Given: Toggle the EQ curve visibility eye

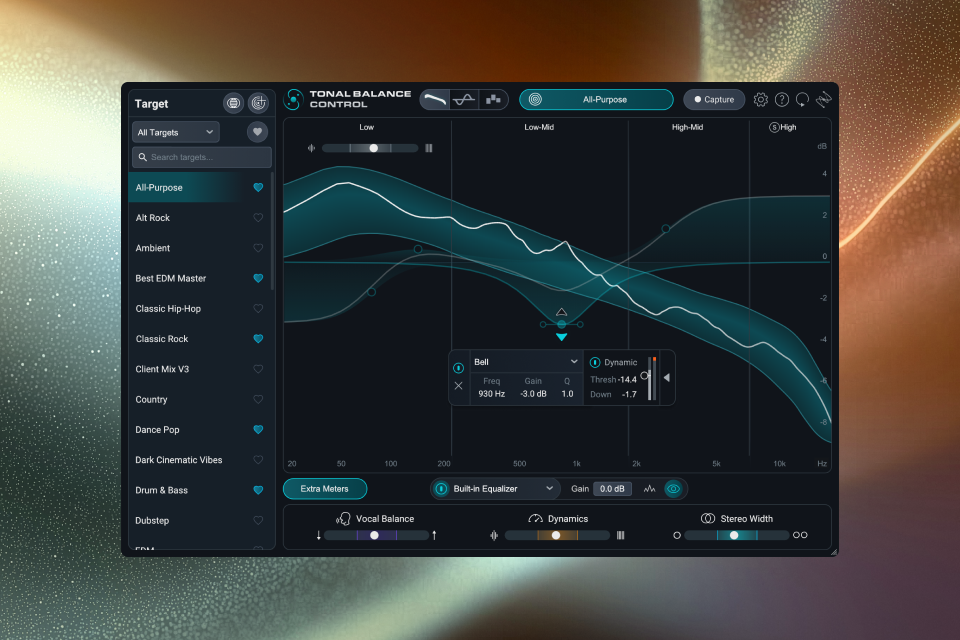Looking at the screenshot, I should pyautogui.click(x=673, y=489).
